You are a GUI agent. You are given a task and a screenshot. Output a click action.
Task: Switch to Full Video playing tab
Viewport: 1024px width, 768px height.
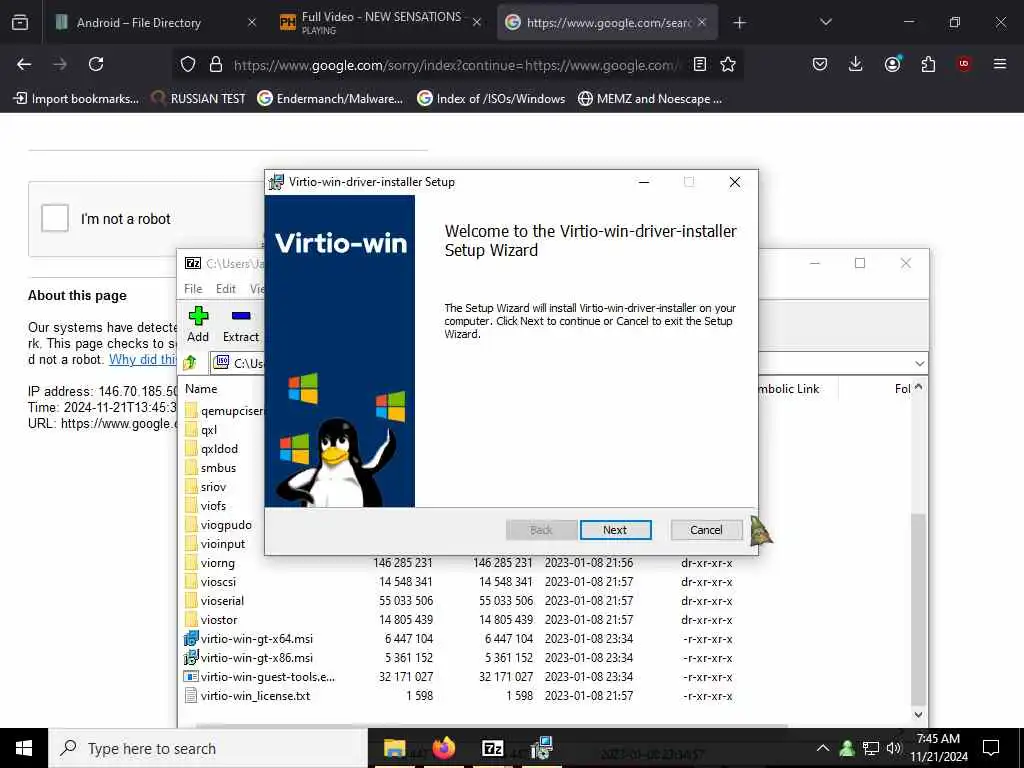(381, 23)
